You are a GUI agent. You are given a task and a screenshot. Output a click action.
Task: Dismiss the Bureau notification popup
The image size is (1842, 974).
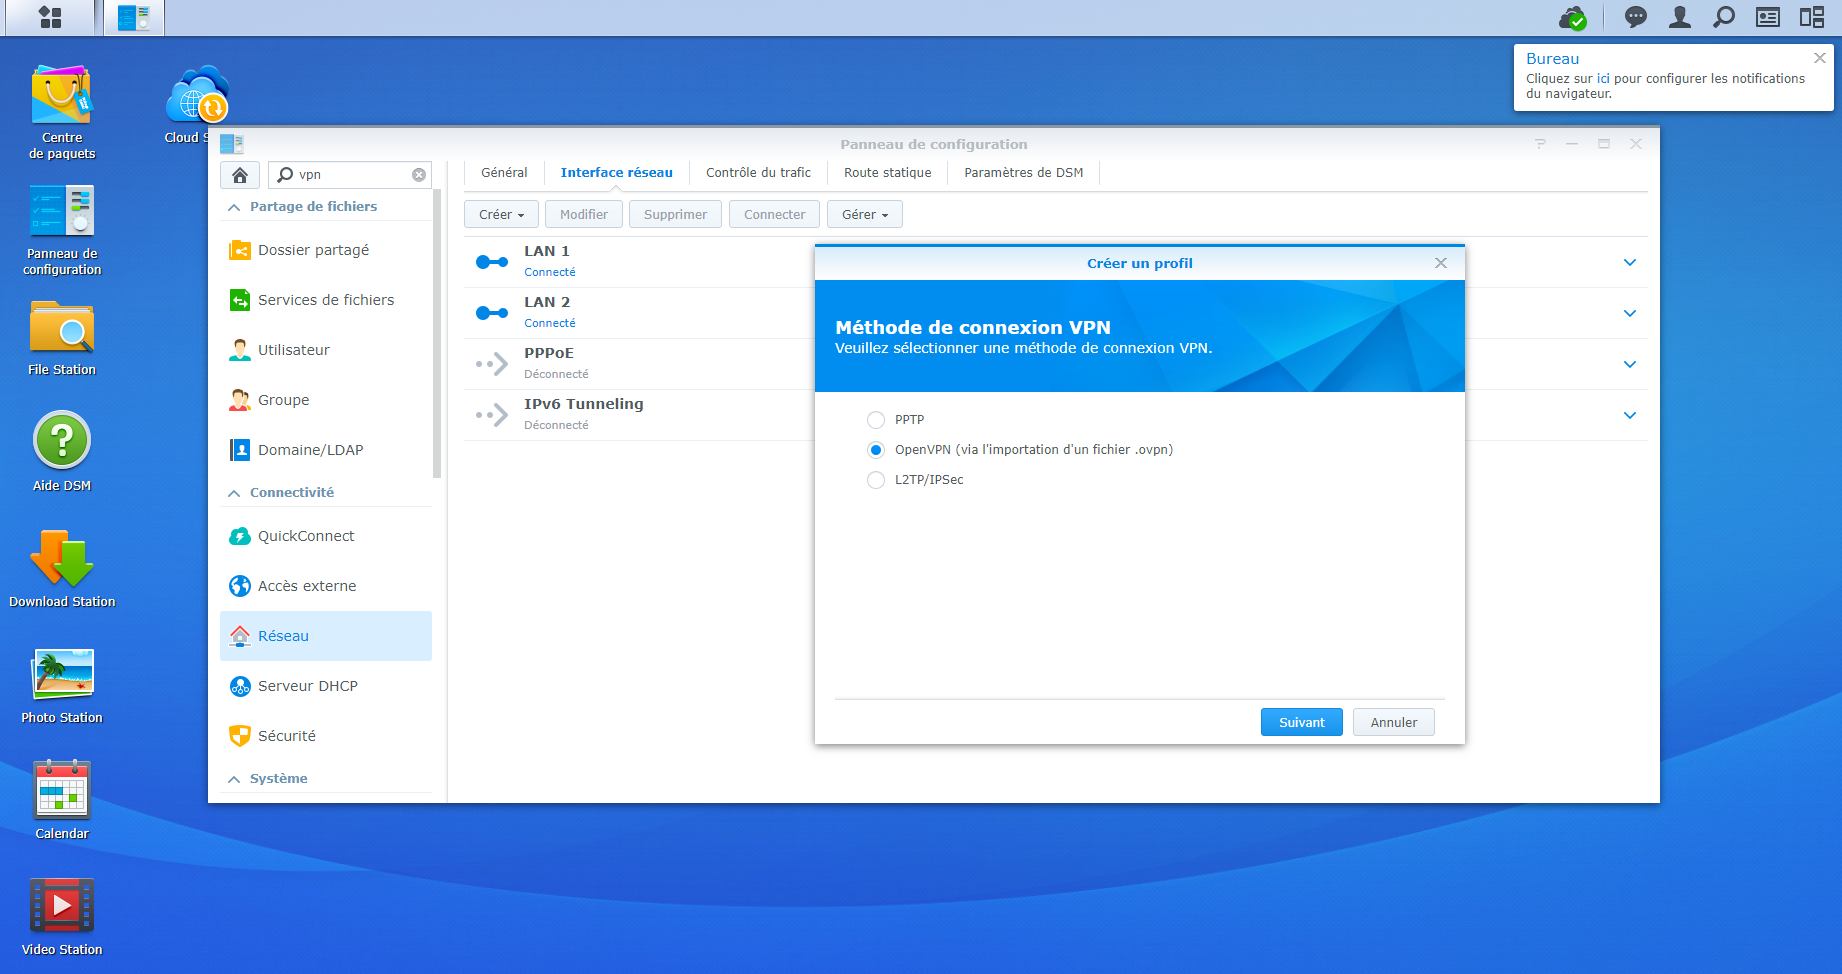(x=1820, y=58)
